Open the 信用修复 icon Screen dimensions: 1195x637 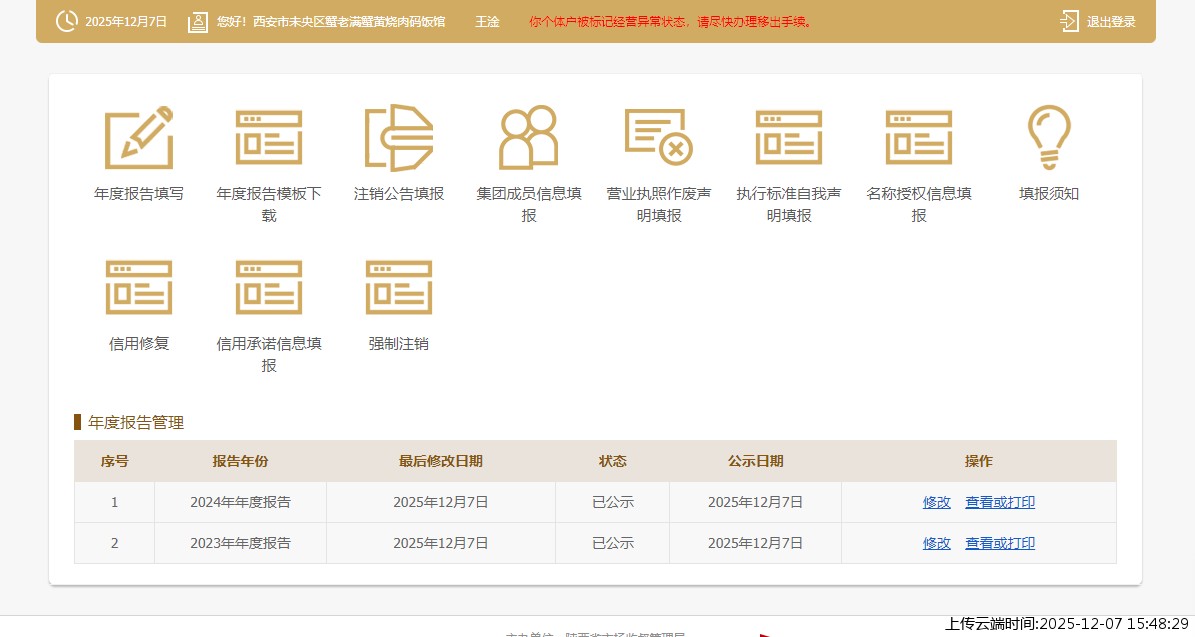point(139,287)
